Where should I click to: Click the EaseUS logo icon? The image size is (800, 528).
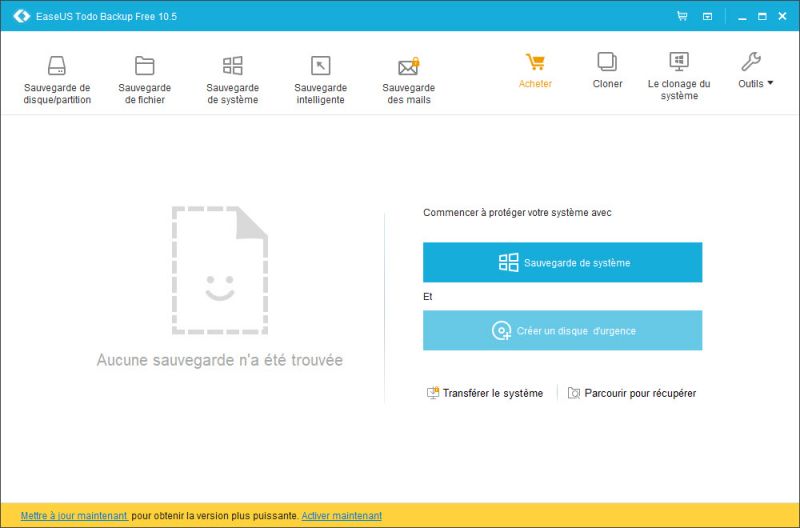21,16
